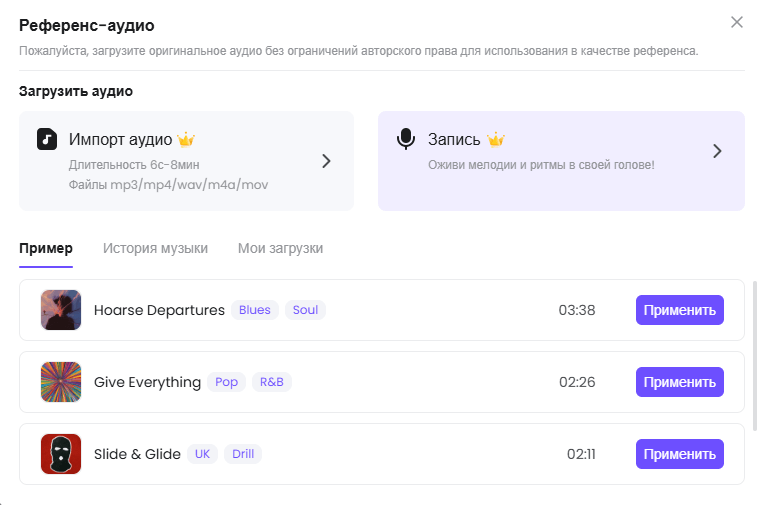Click the Give Everything cover thumbnail
The height and width of the screenshot is (505, 762).
61,382
